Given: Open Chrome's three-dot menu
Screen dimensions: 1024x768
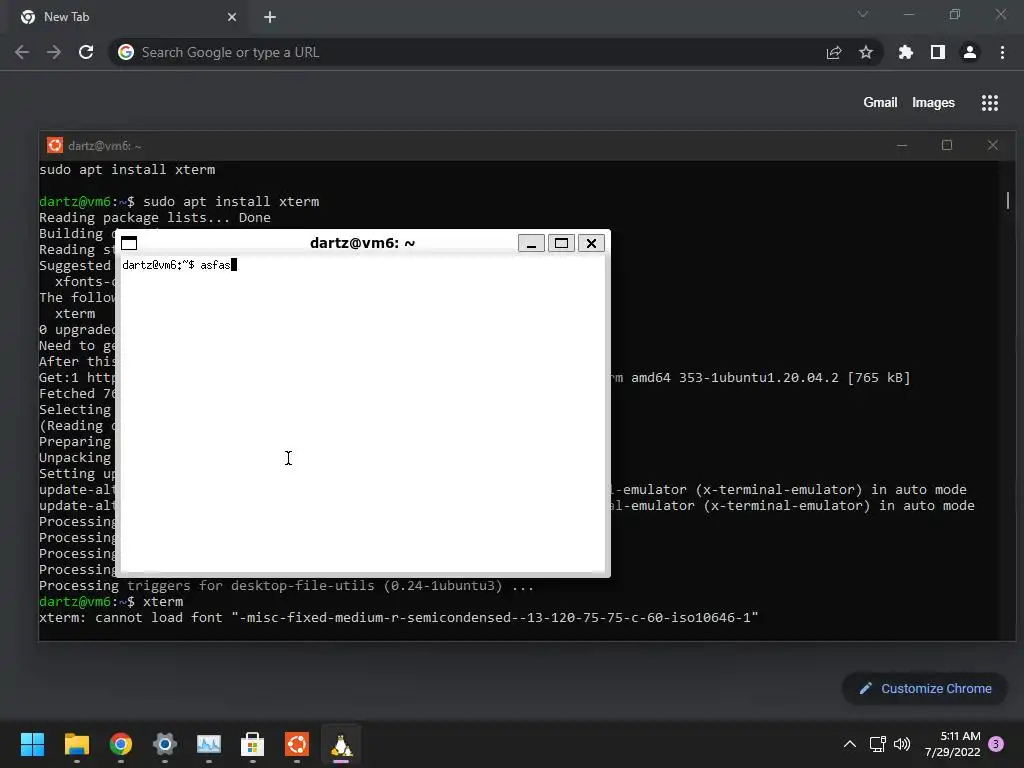Looking at the screenshot, I should (x=1002, y=52).
